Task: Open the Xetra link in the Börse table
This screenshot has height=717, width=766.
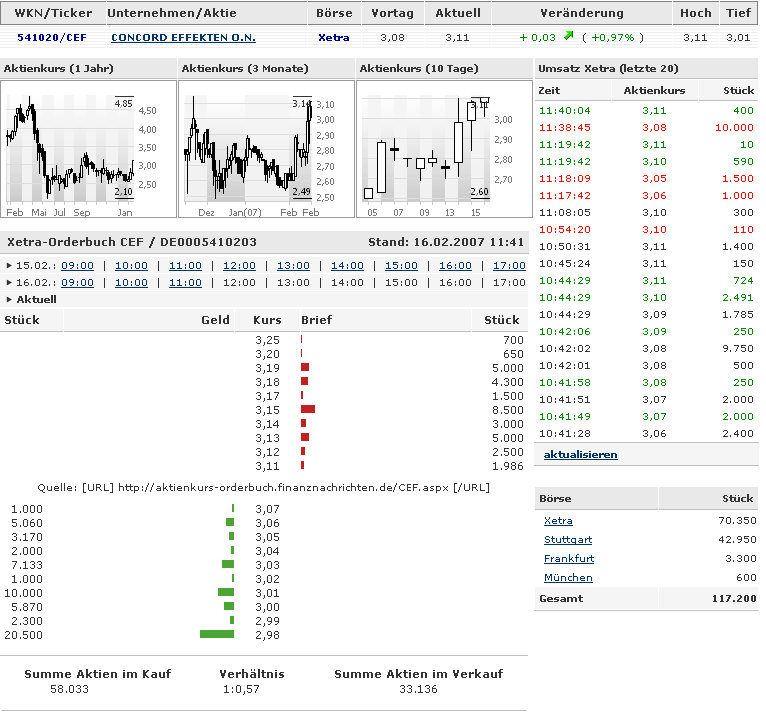Action: (x=558, y=521)
